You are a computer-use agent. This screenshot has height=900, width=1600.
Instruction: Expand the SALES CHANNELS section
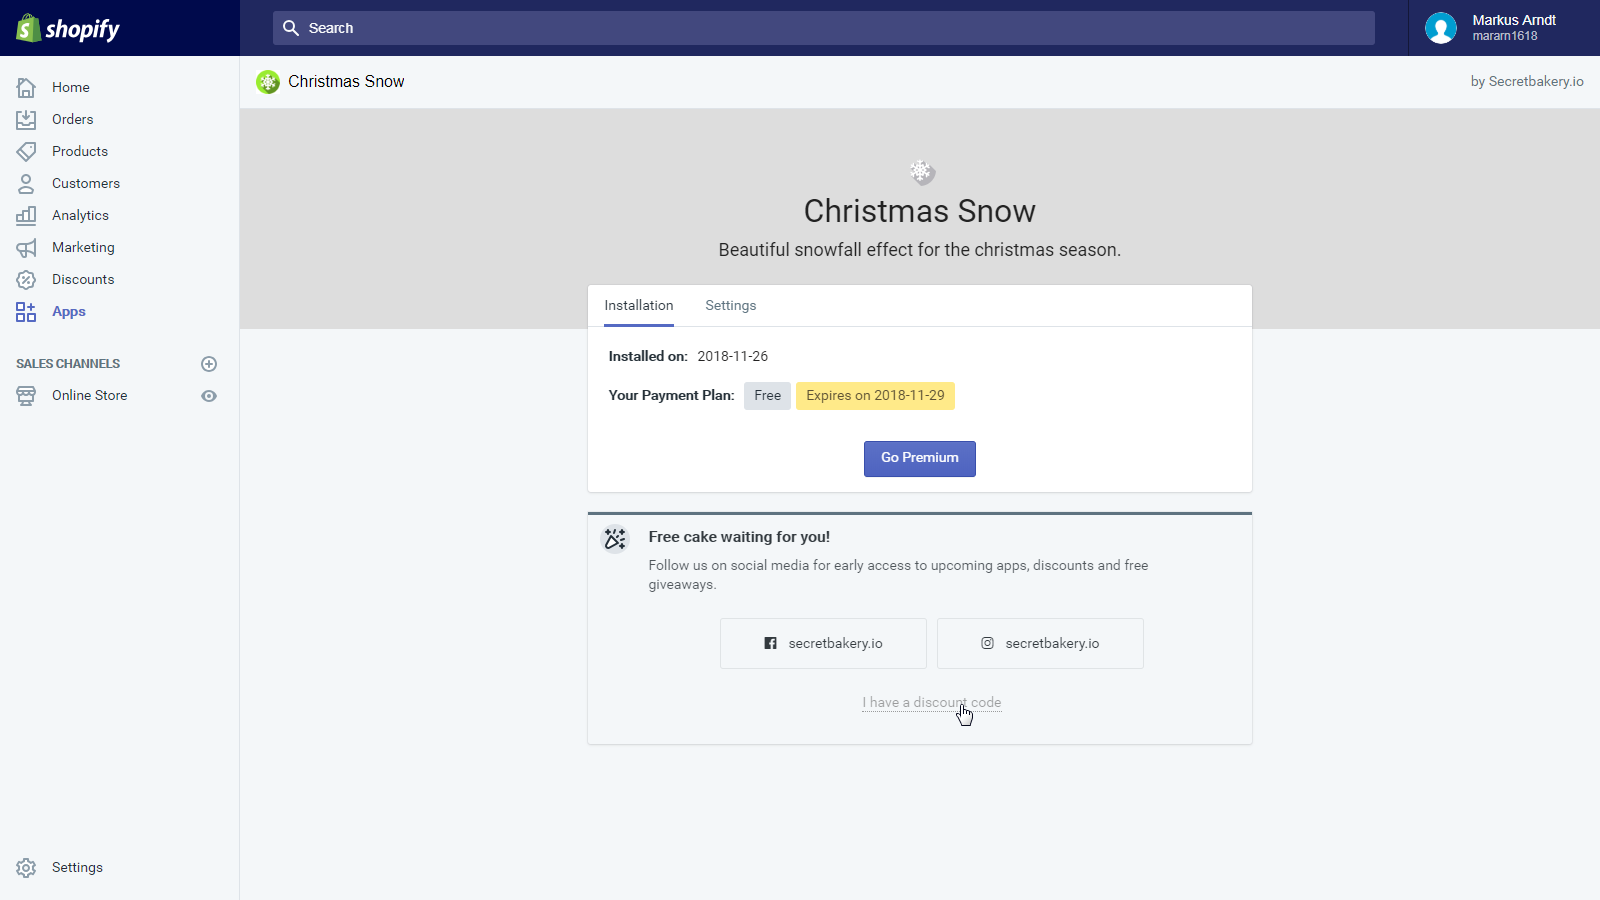pyautogui.click(x=67, y=363)
